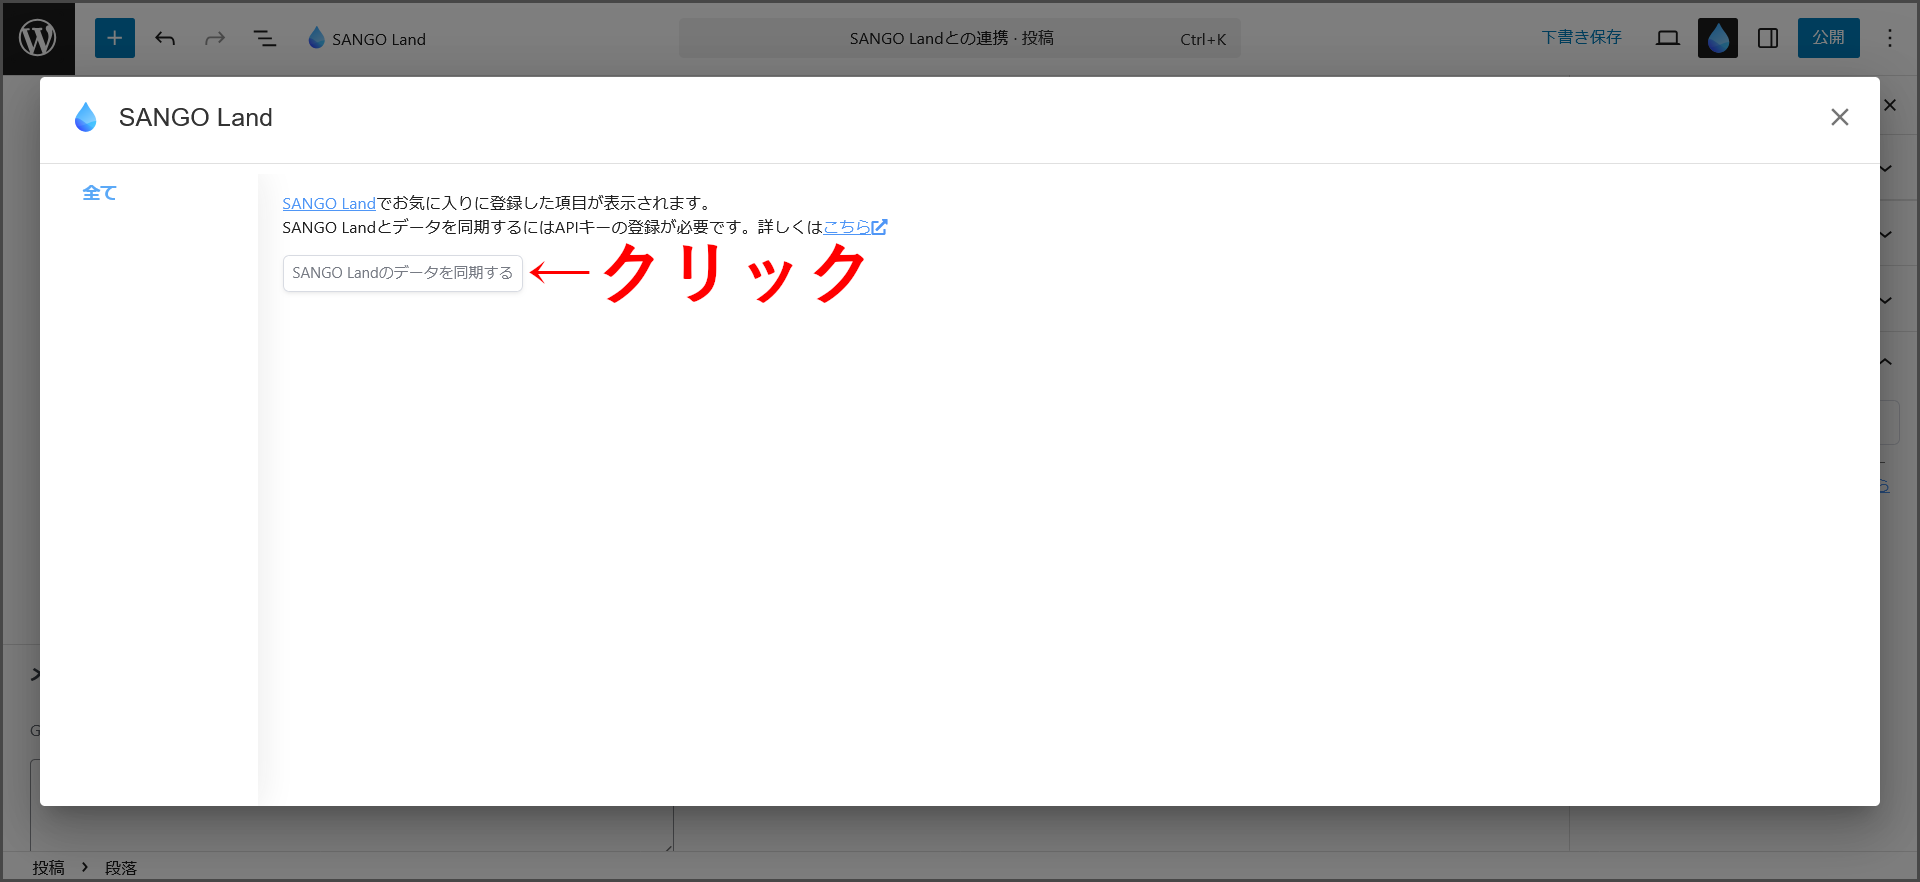This screenshot has height=882, width=1920.
Task: Open the こちら API key help link
Action: coord(855,227)
